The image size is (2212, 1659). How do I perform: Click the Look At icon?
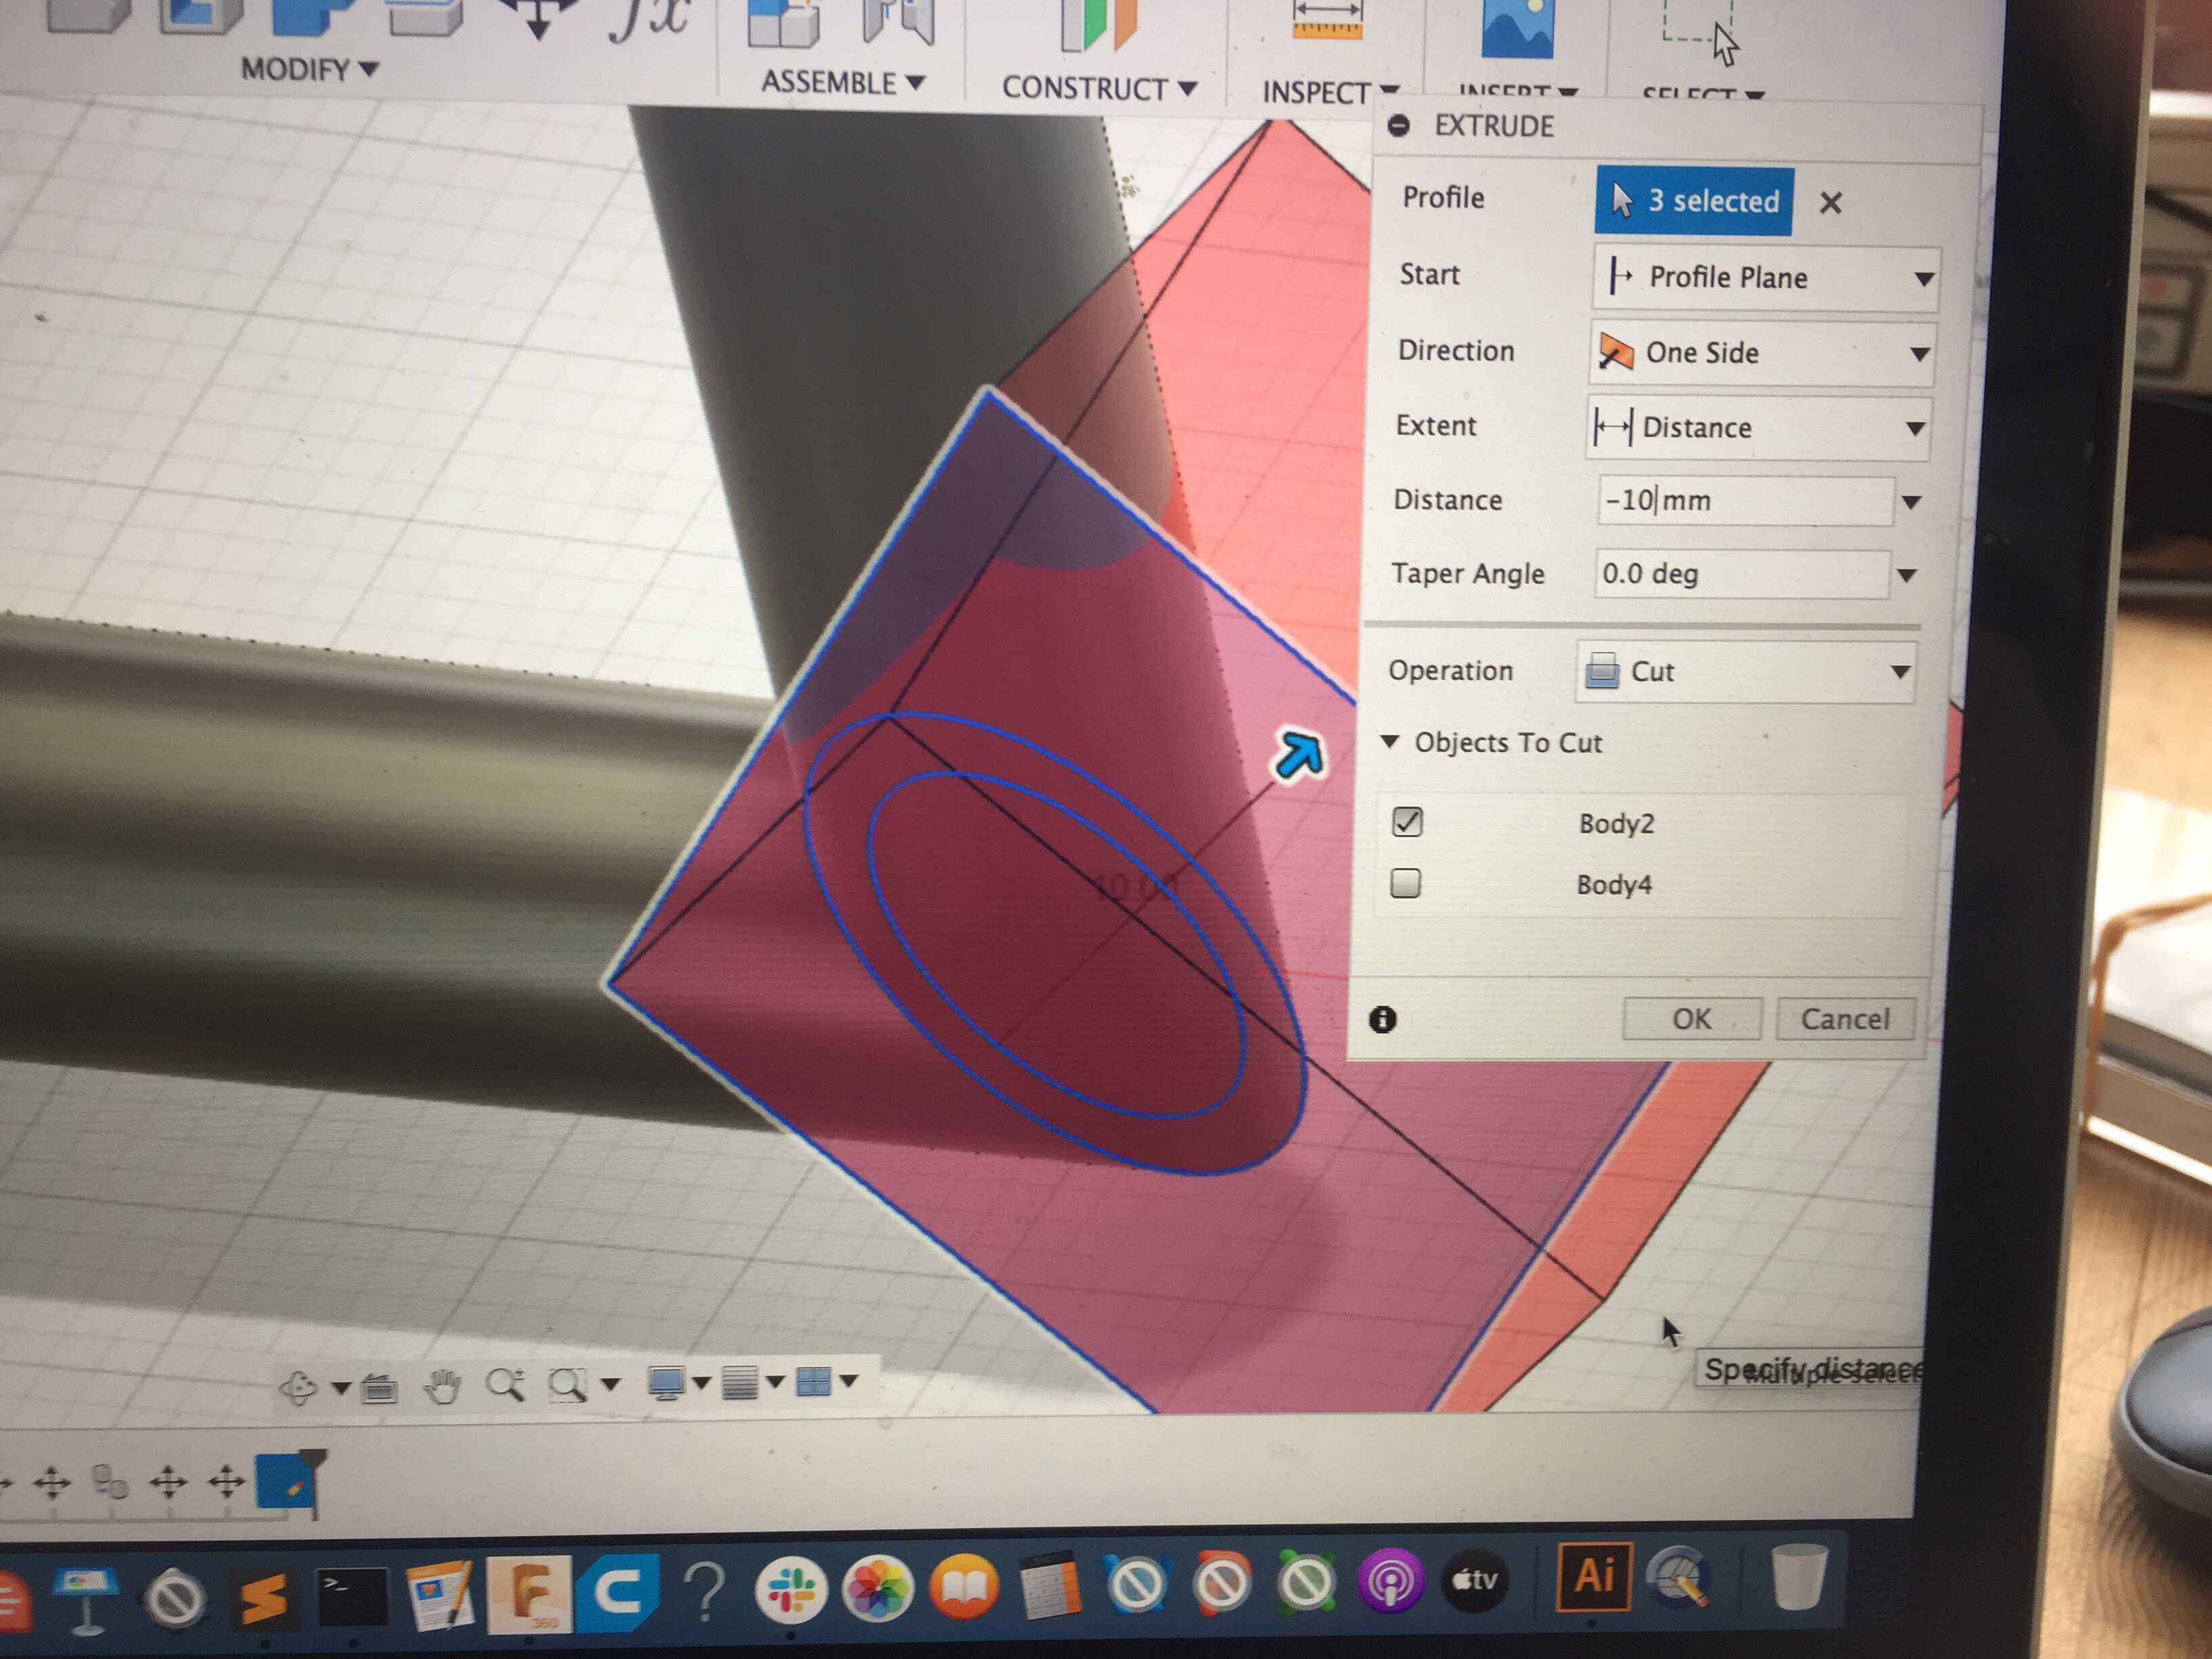(x=379, y=1387)
